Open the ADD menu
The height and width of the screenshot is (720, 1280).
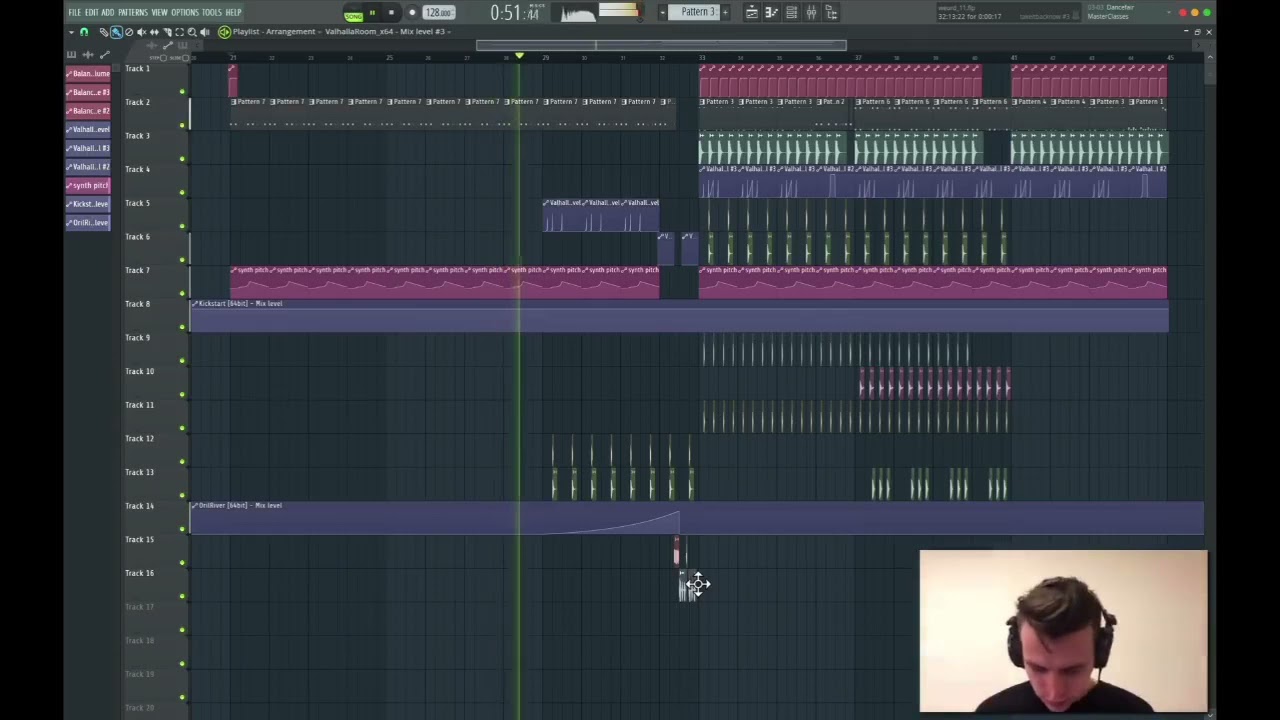point(108,12)
